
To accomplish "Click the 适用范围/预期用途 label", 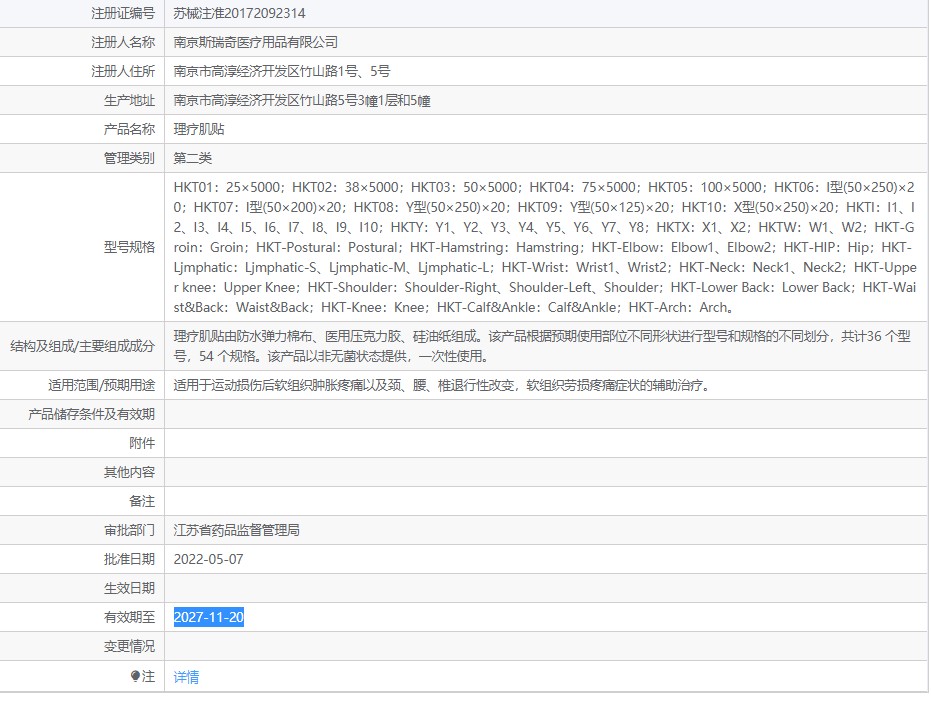I will [x=102, y=385].
